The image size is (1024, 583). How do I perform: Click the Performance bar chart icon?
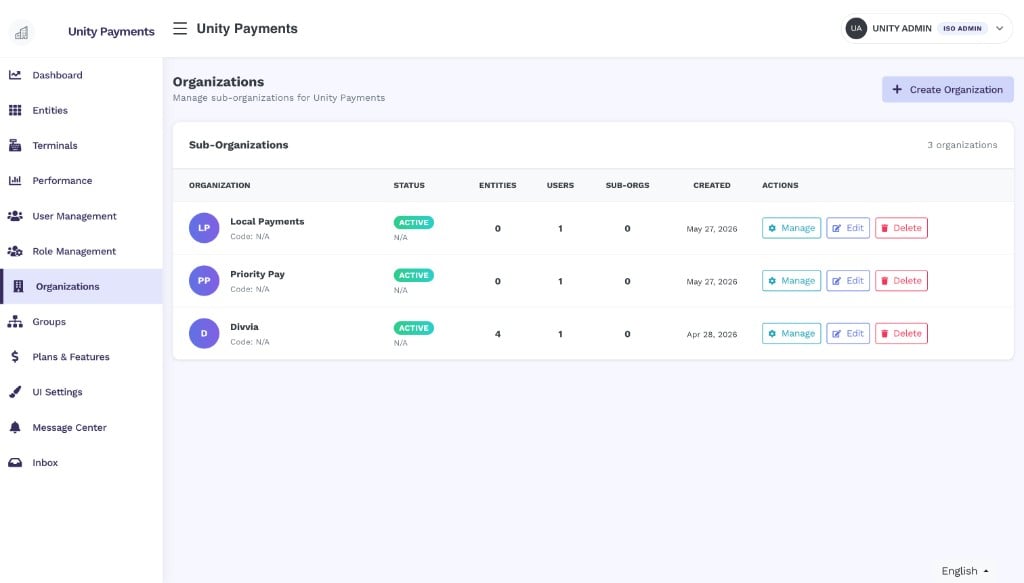15,181
